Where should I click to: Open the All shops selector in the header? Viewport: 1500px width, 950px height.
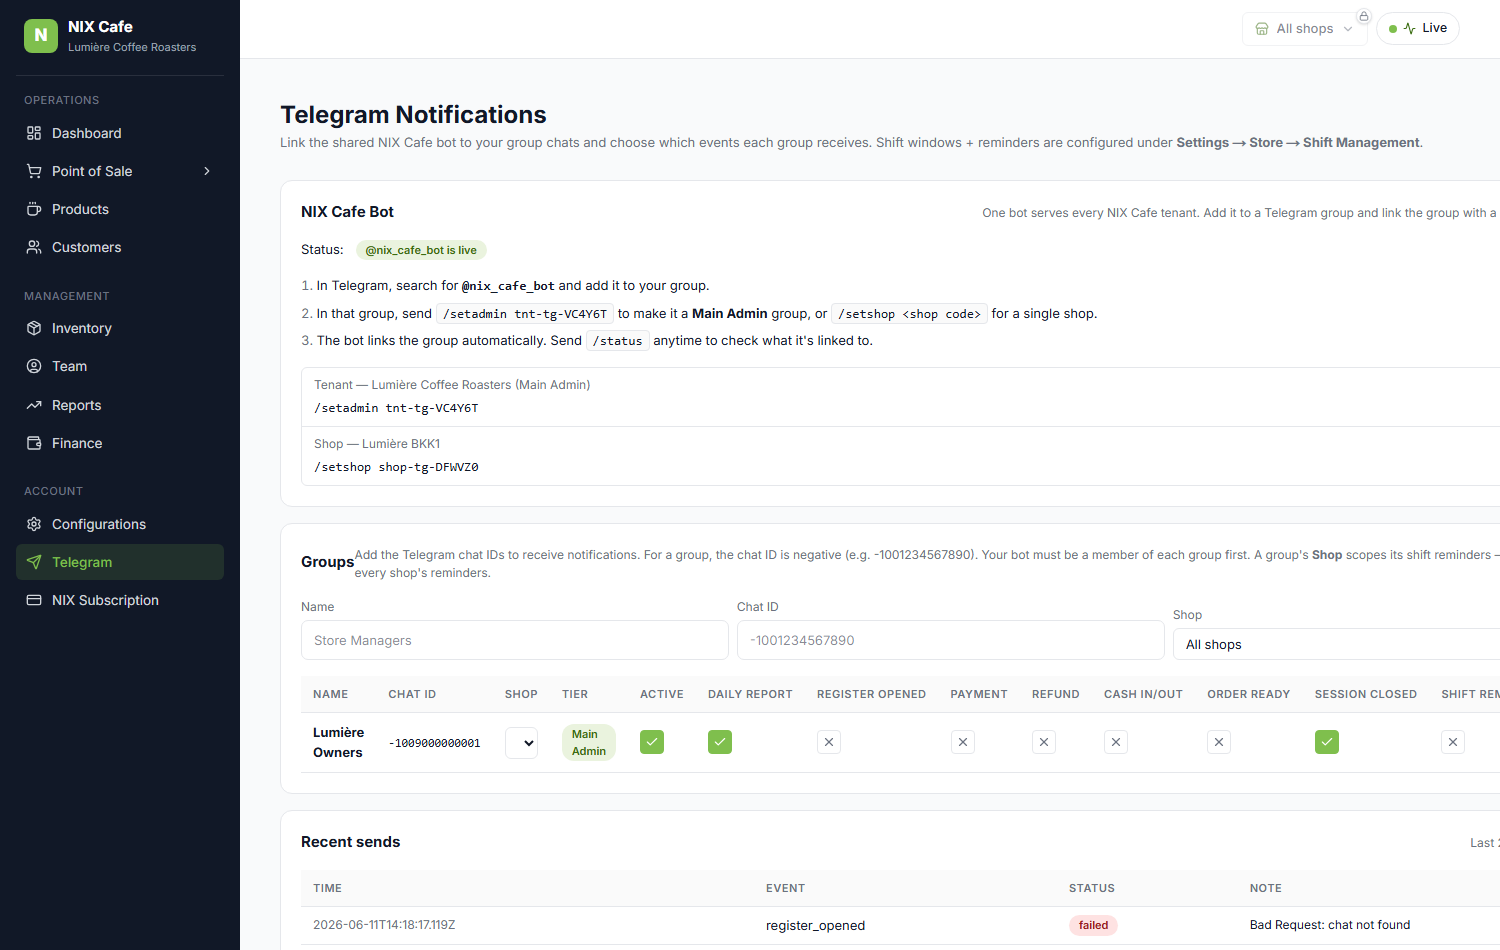[x=1304, y=29]
